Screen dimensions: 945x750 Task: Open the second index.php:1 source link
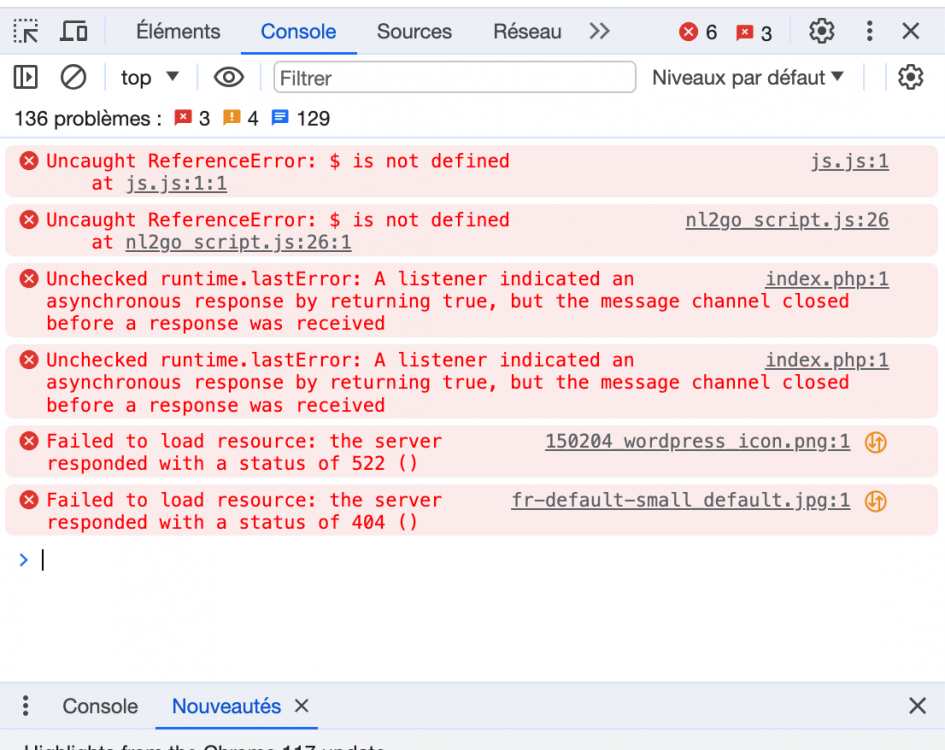[x=827, y=360]
